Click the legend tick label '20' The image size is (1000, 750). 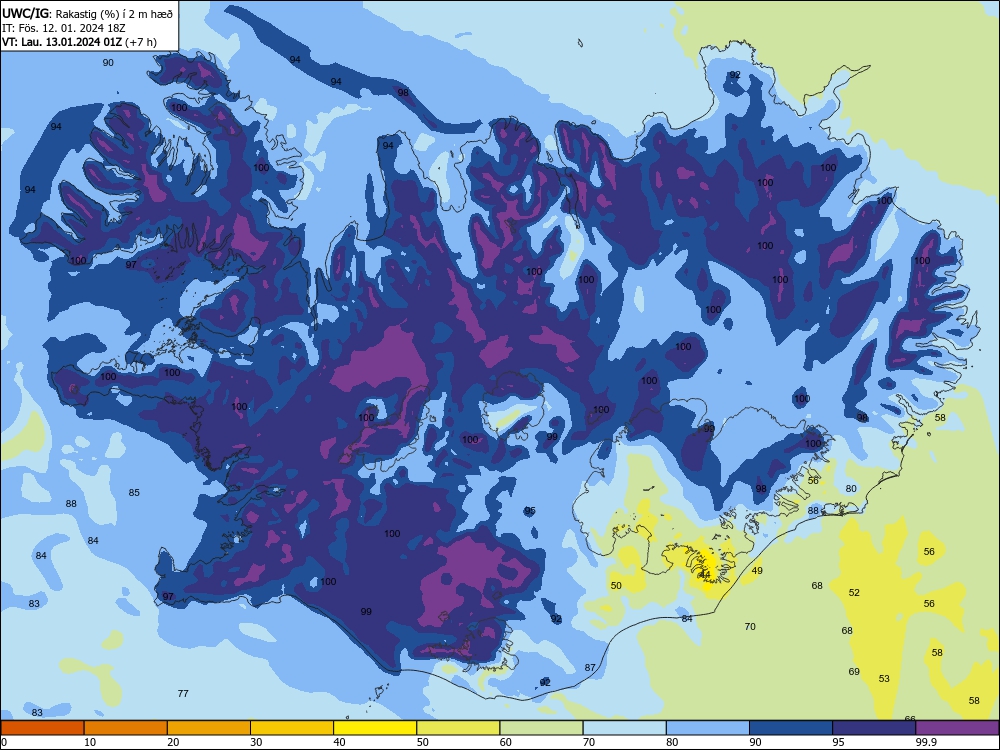(173, 742)
